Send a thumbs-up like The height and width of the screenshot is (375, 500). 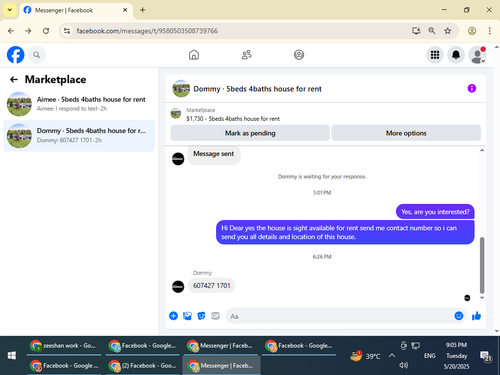(476, 316)
